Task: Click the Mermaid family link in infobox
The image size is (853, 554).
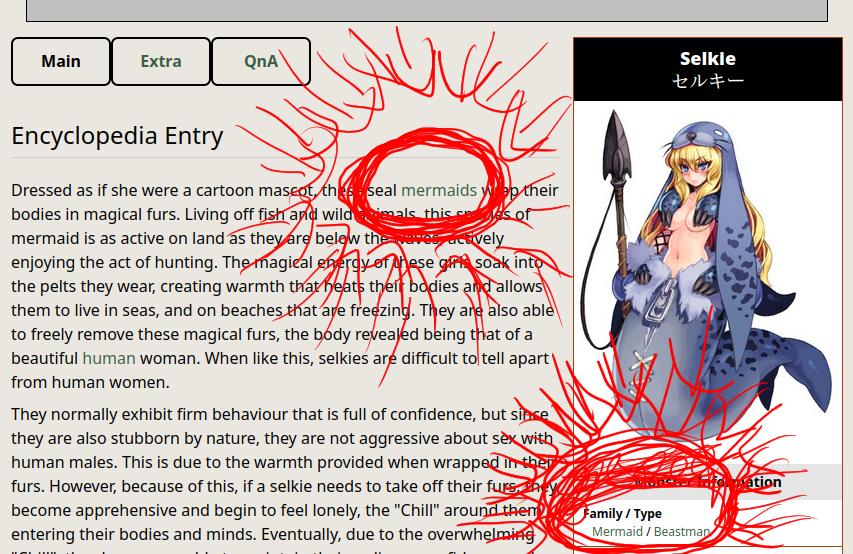Action: tap(617, 532)
